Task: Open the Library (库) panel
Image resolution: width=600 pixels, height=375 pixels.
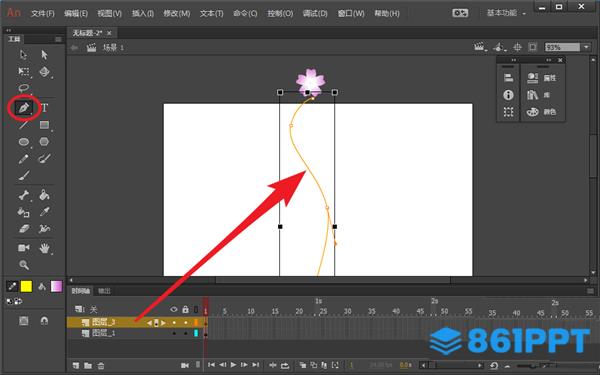Action: 538,95
